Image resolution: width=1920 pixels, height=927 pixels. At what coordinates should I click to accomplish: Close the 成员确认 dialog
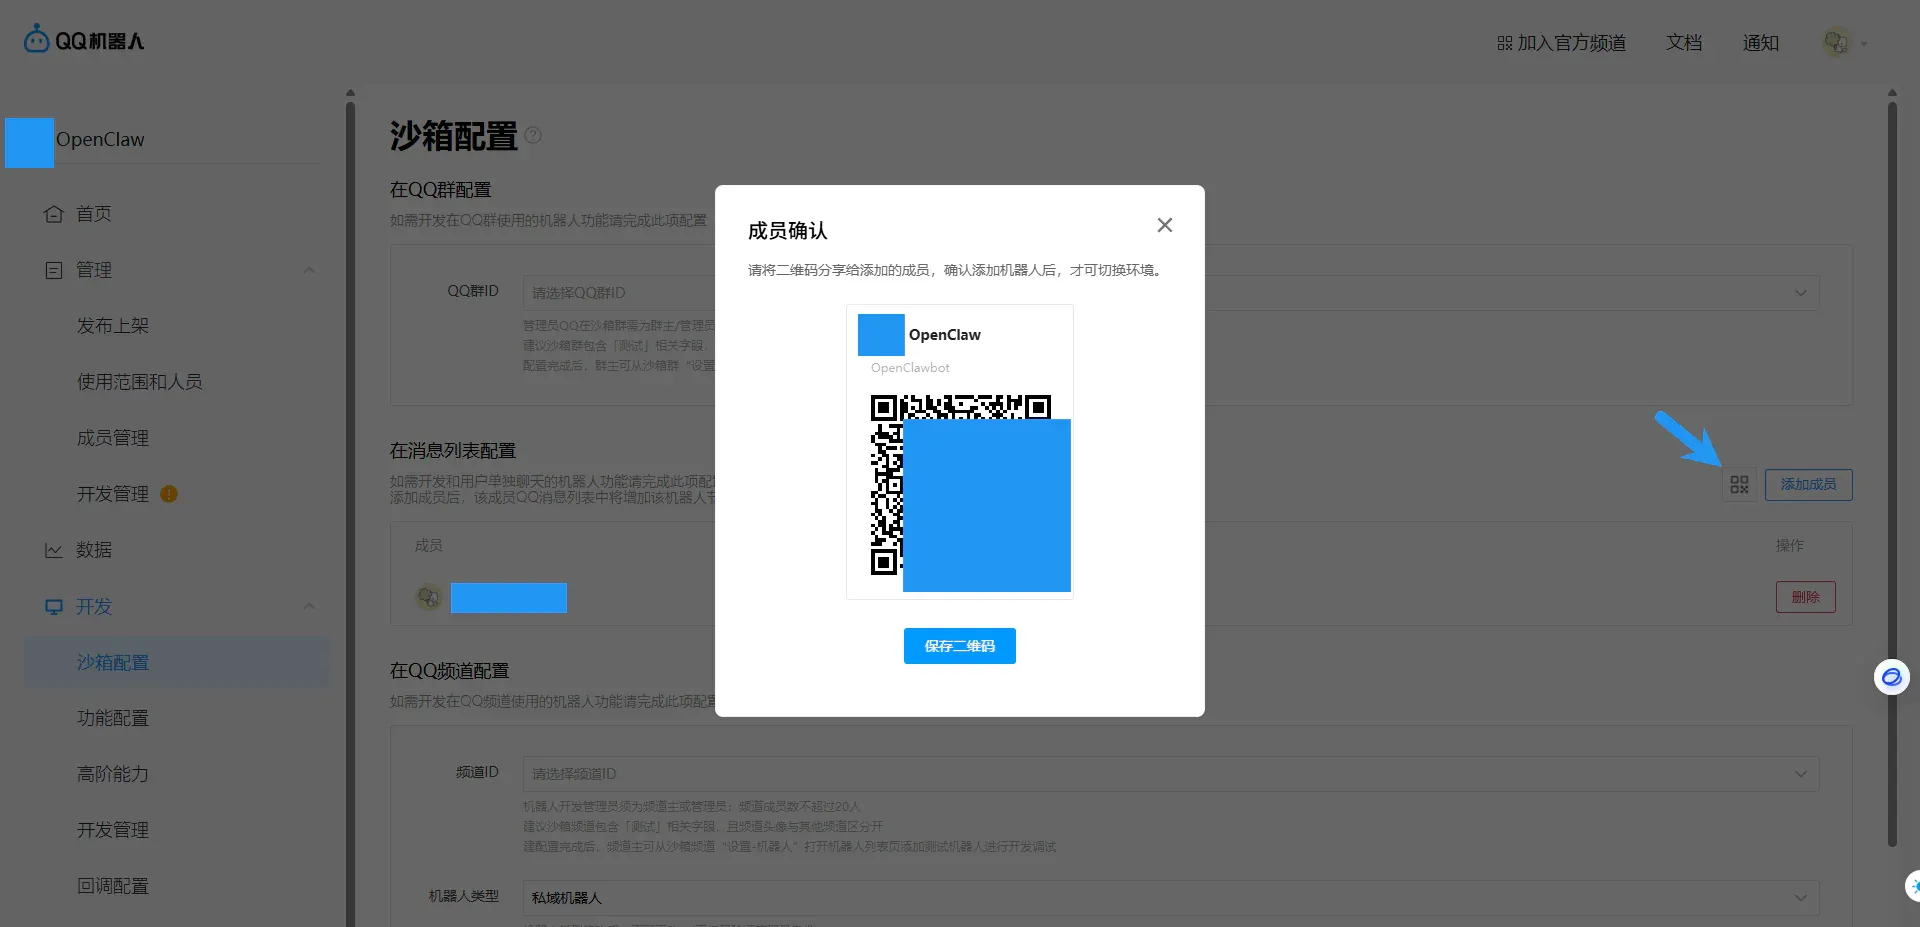(x=1164, y=225)
